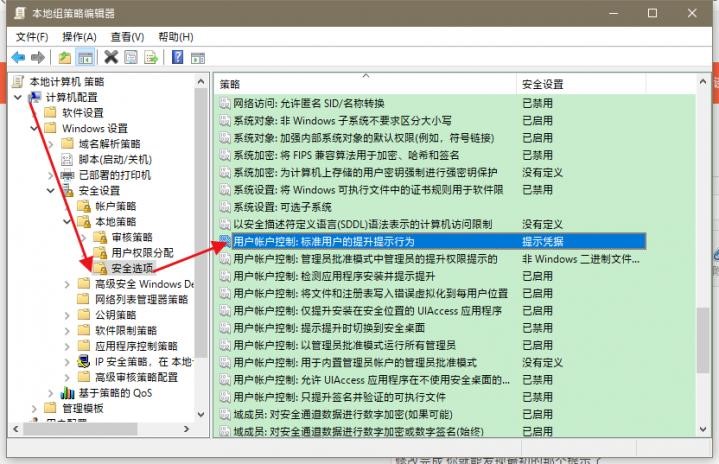Collapse the 计算机配置 tree node
The image size is (719, 464).
[18, 97]
